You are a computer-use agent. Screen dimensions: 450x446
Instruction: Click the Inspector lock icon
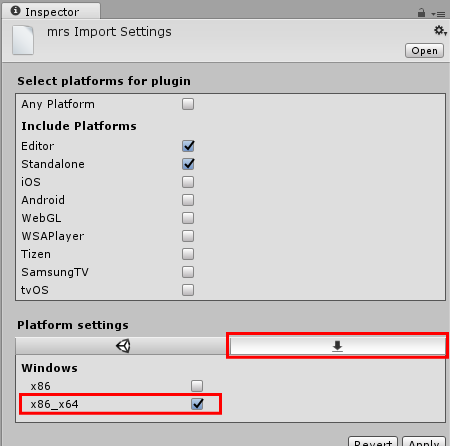[421, 13]
